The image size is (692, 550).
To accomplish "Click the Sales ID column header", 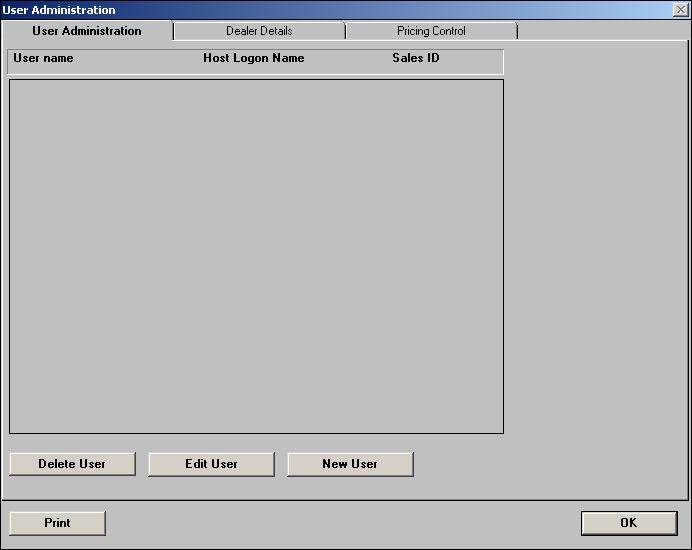I will point(415,58).
